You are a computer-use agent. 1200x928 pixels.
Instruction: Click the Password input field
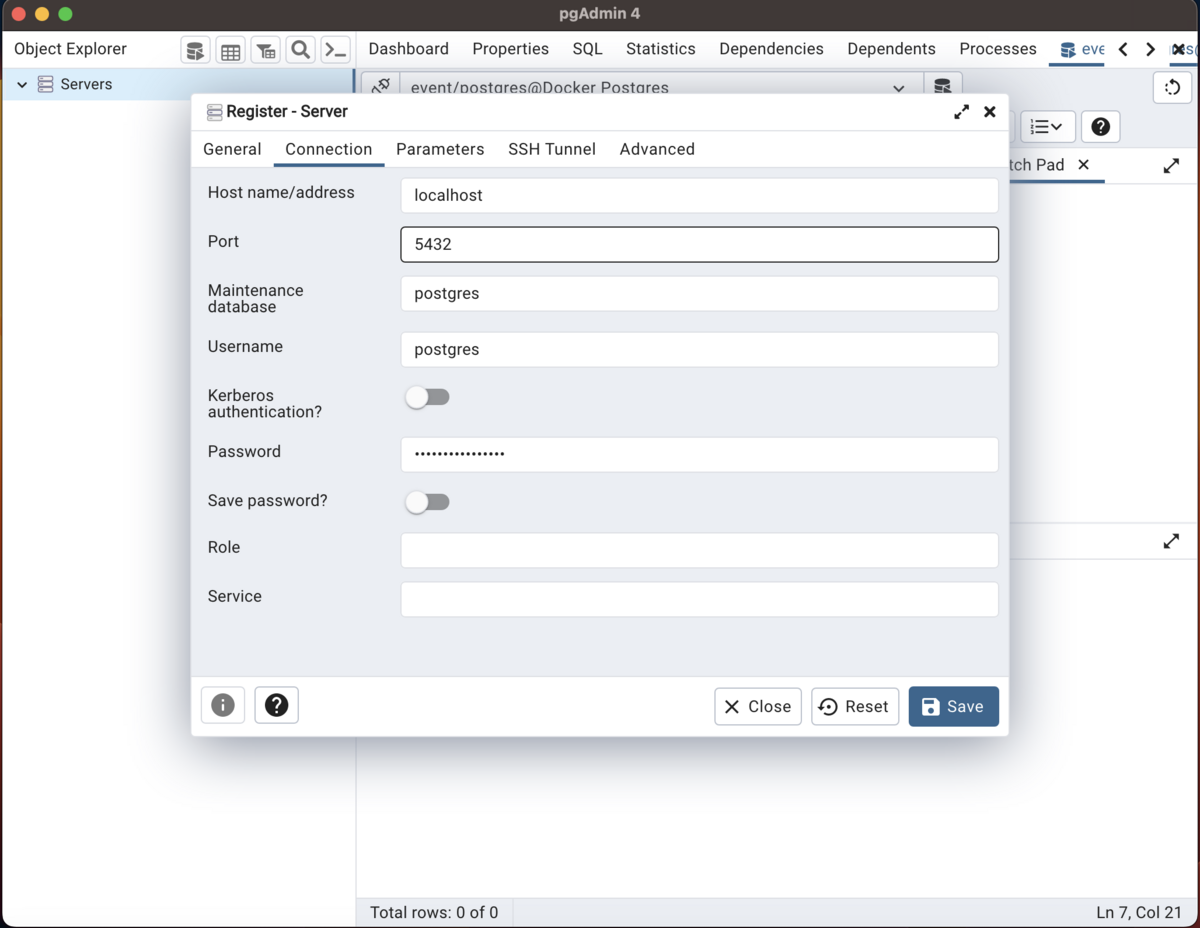pyautogui.click(x=699, y=454)
